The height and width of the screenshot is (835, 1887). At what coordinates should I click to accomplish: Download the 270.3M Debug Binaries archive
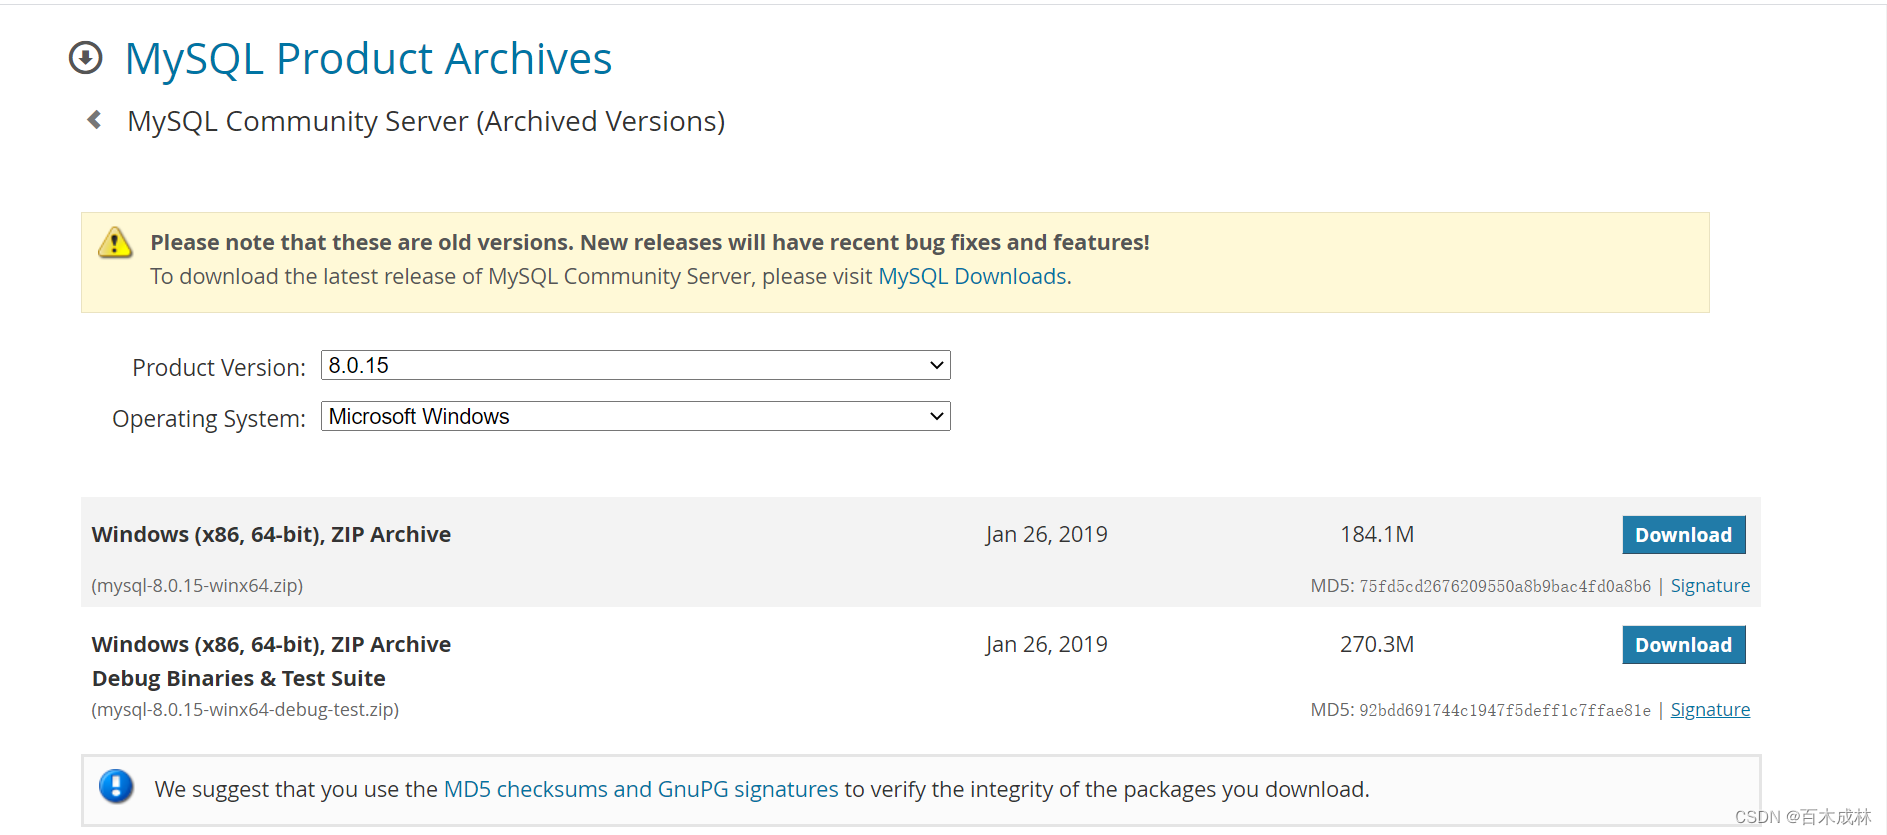(1684, 645)
